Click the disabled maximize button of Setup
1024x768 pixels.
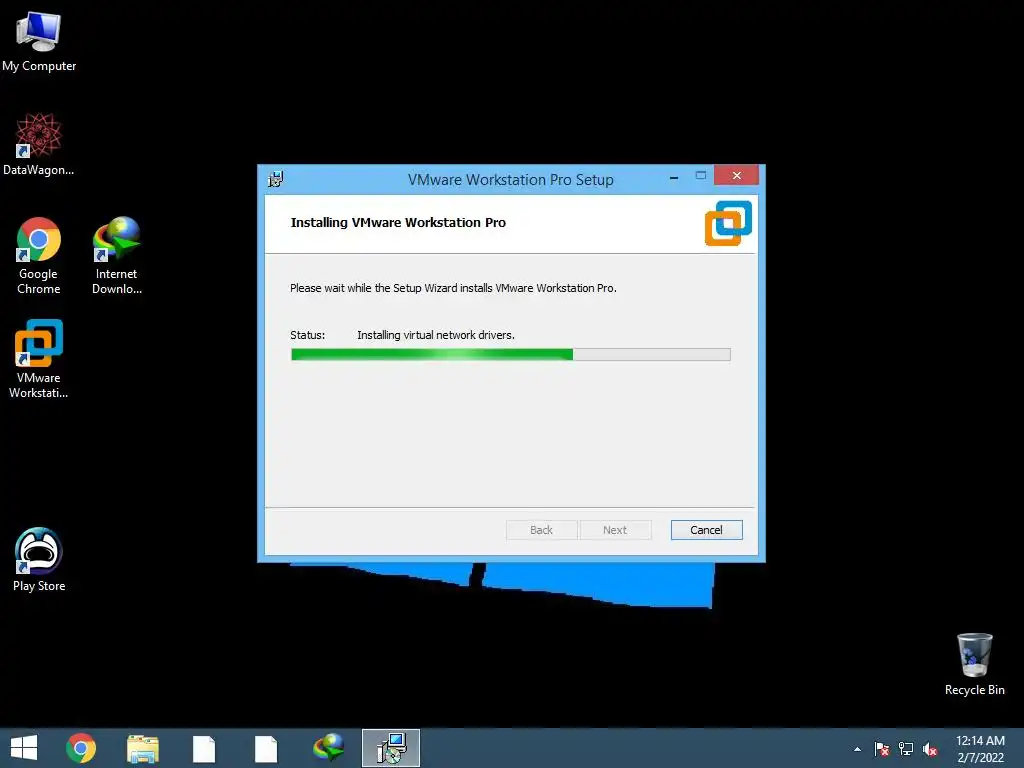(x=701, y=176)
